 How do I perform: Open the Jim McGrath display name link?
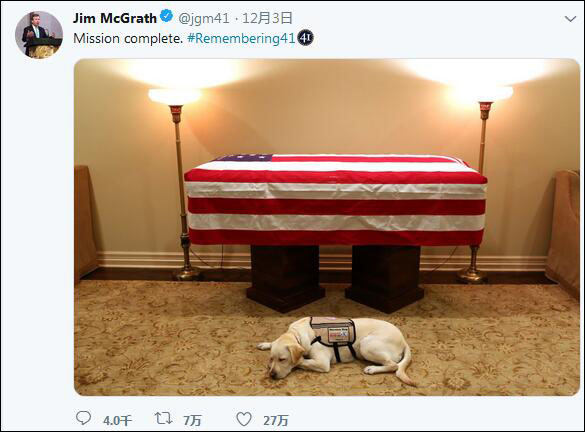pos(115,18)
